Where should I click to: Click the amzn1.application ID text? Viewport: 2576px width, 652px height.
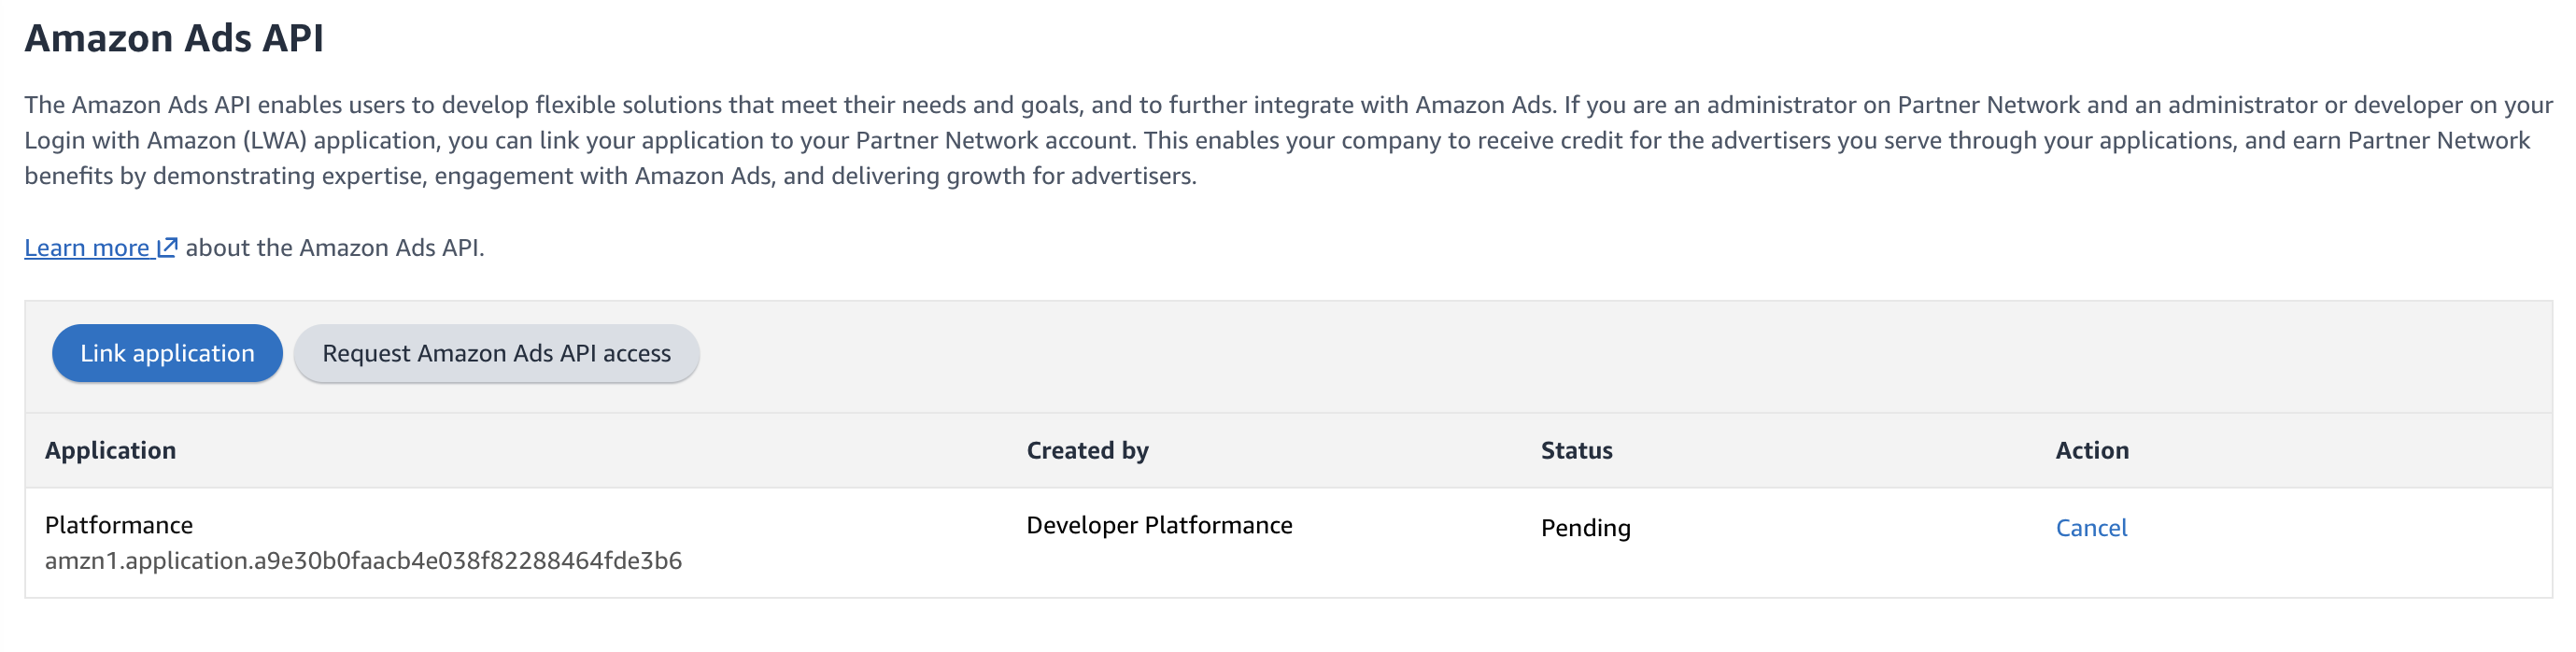click(x=363, y=560)
